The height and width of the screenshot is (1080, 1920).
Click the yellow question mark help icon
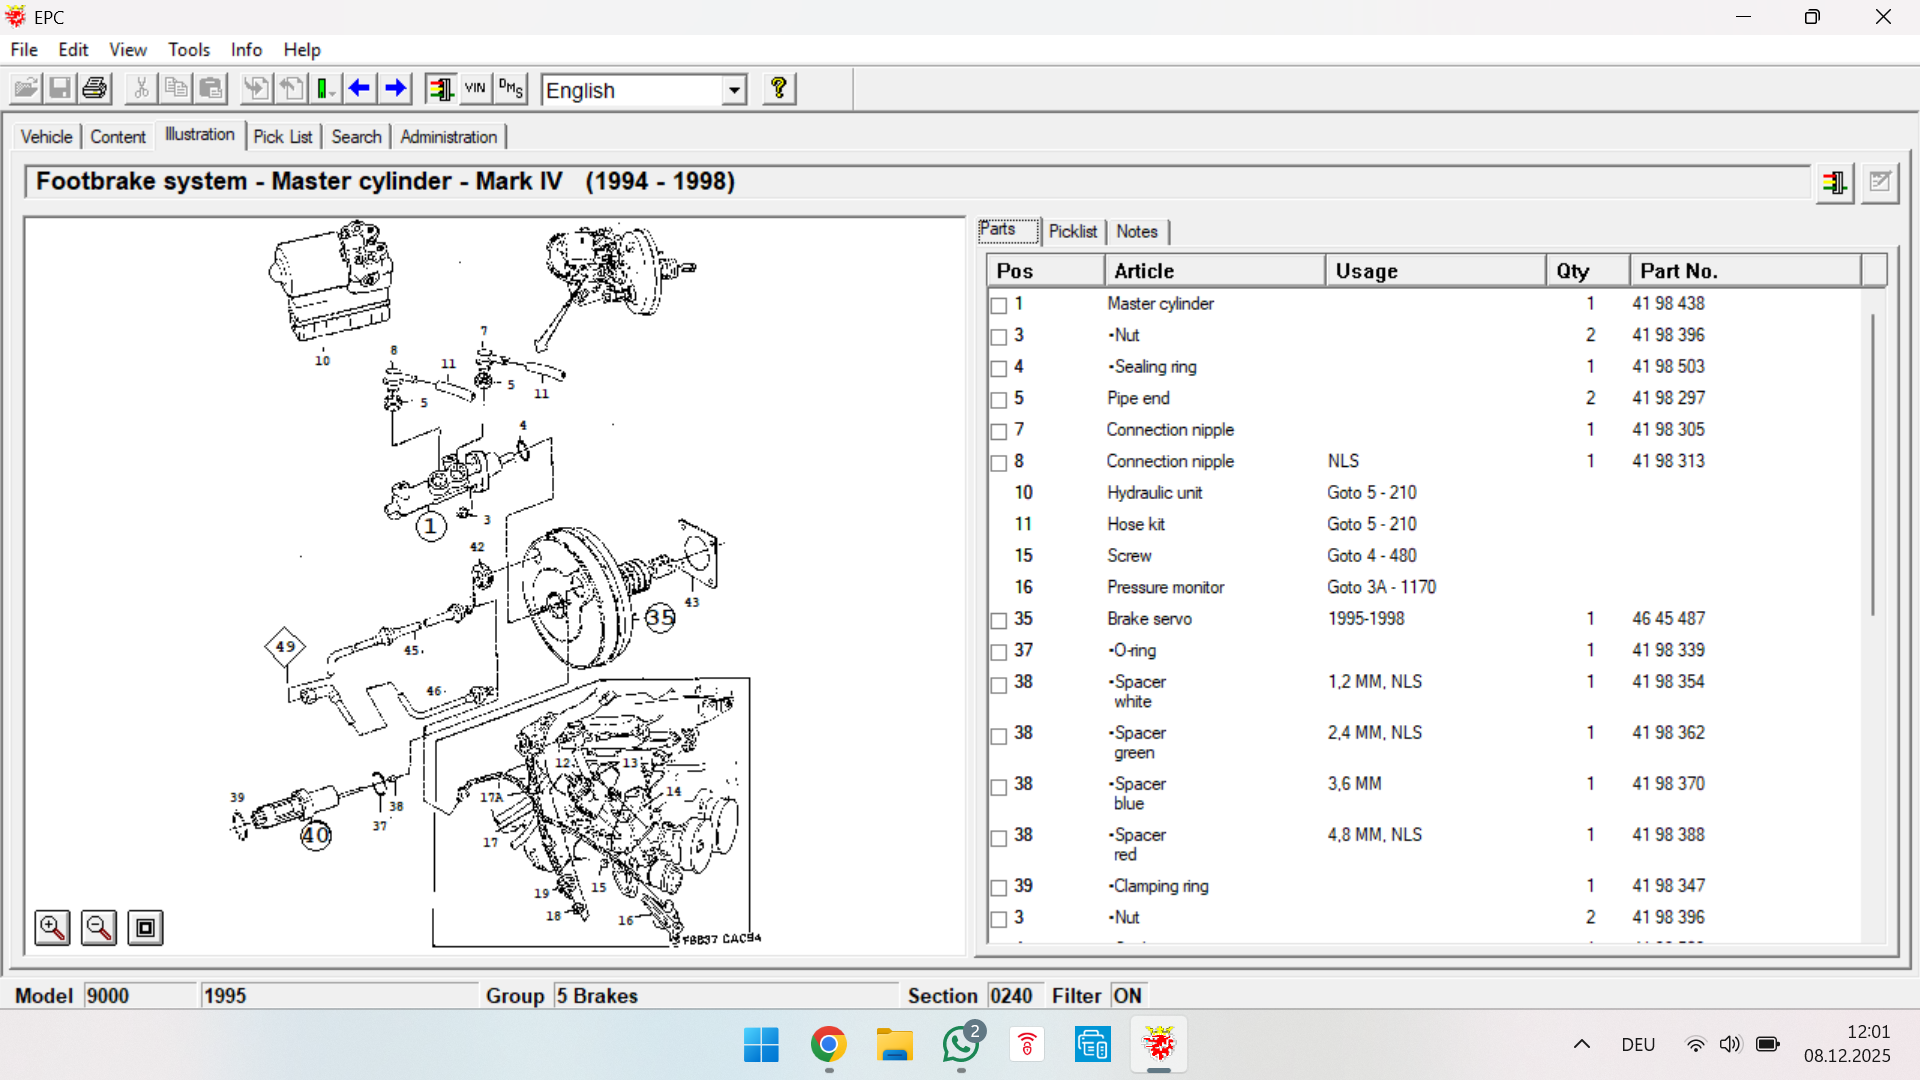[x=778, y=89]
